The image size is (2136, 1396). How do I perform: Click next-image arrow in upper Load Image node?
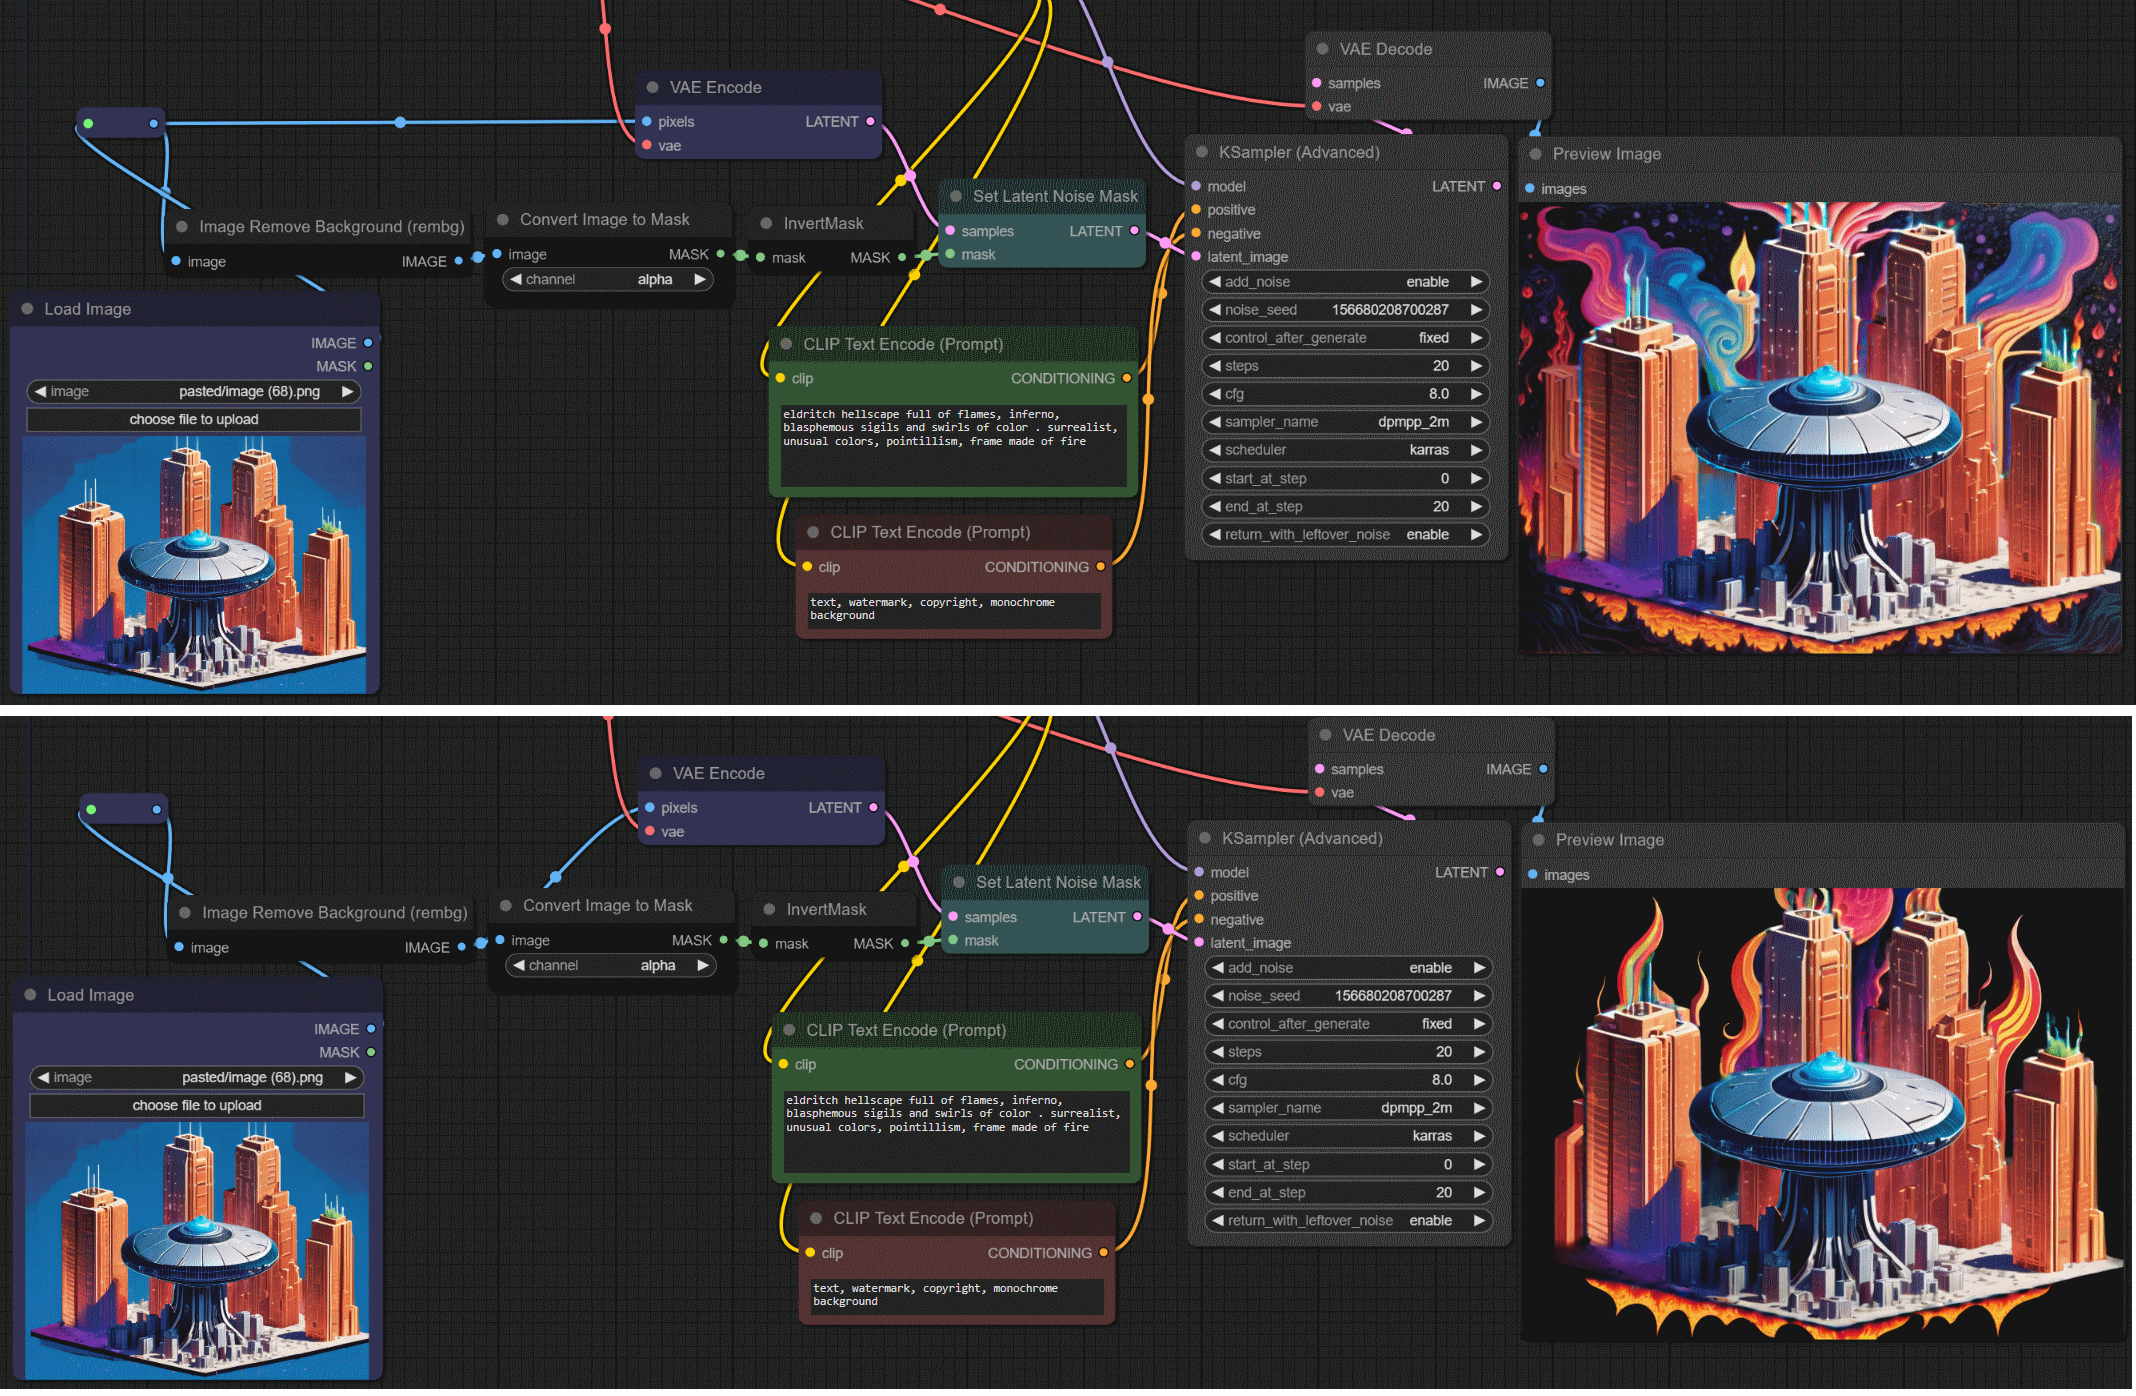click(x=348, y=392)
